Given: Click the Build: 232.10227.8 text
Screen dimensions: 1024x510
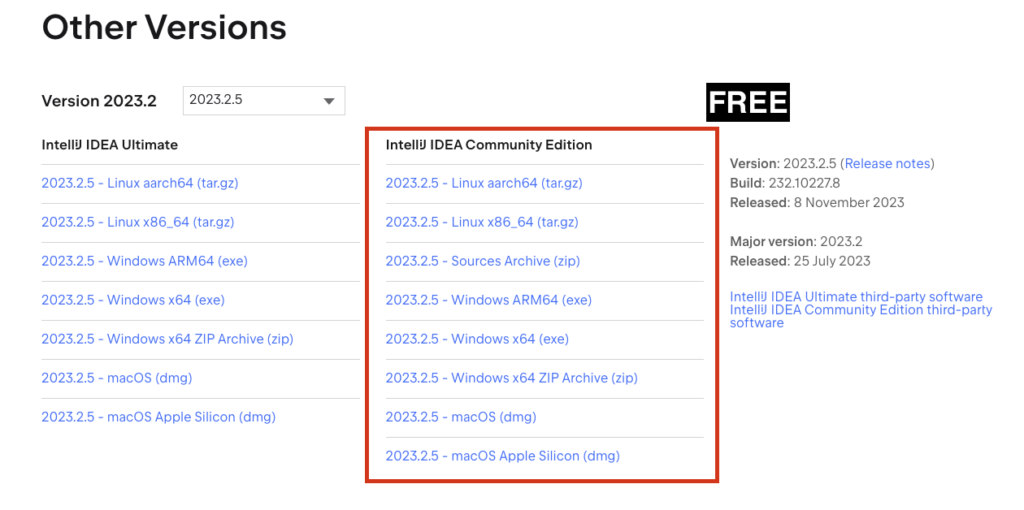Looking at the screenshot, I should (x=785, y=183).
